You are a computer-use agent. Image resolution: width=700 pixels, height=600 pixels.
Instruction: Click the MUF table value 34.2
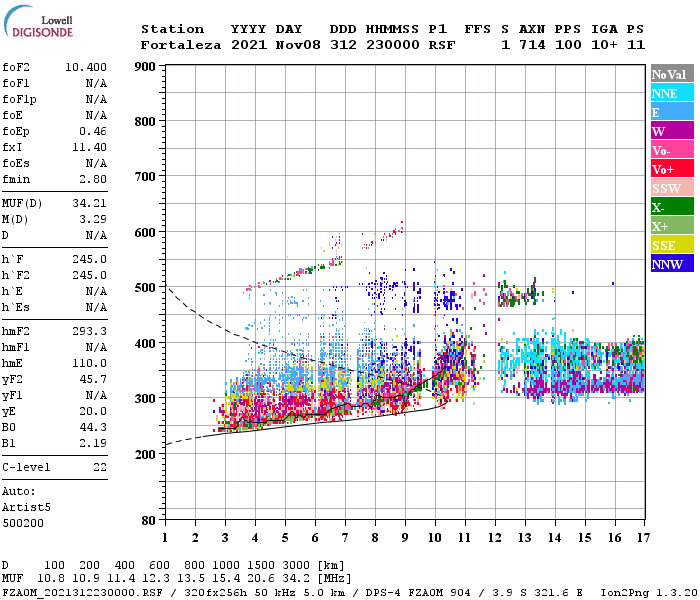coord(296,579)
